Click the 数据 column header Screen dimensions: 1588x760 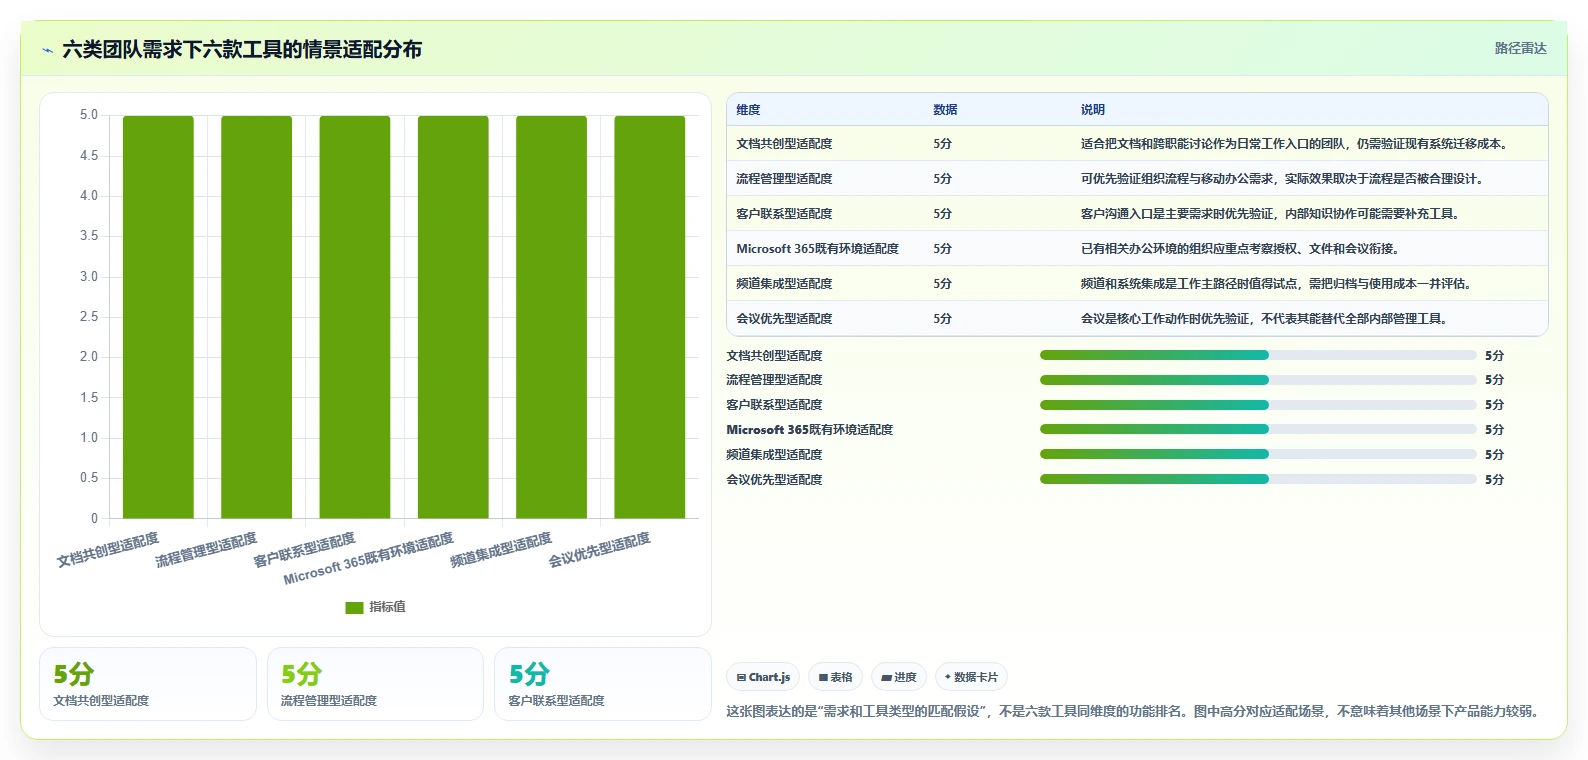[x=945, y=110]
